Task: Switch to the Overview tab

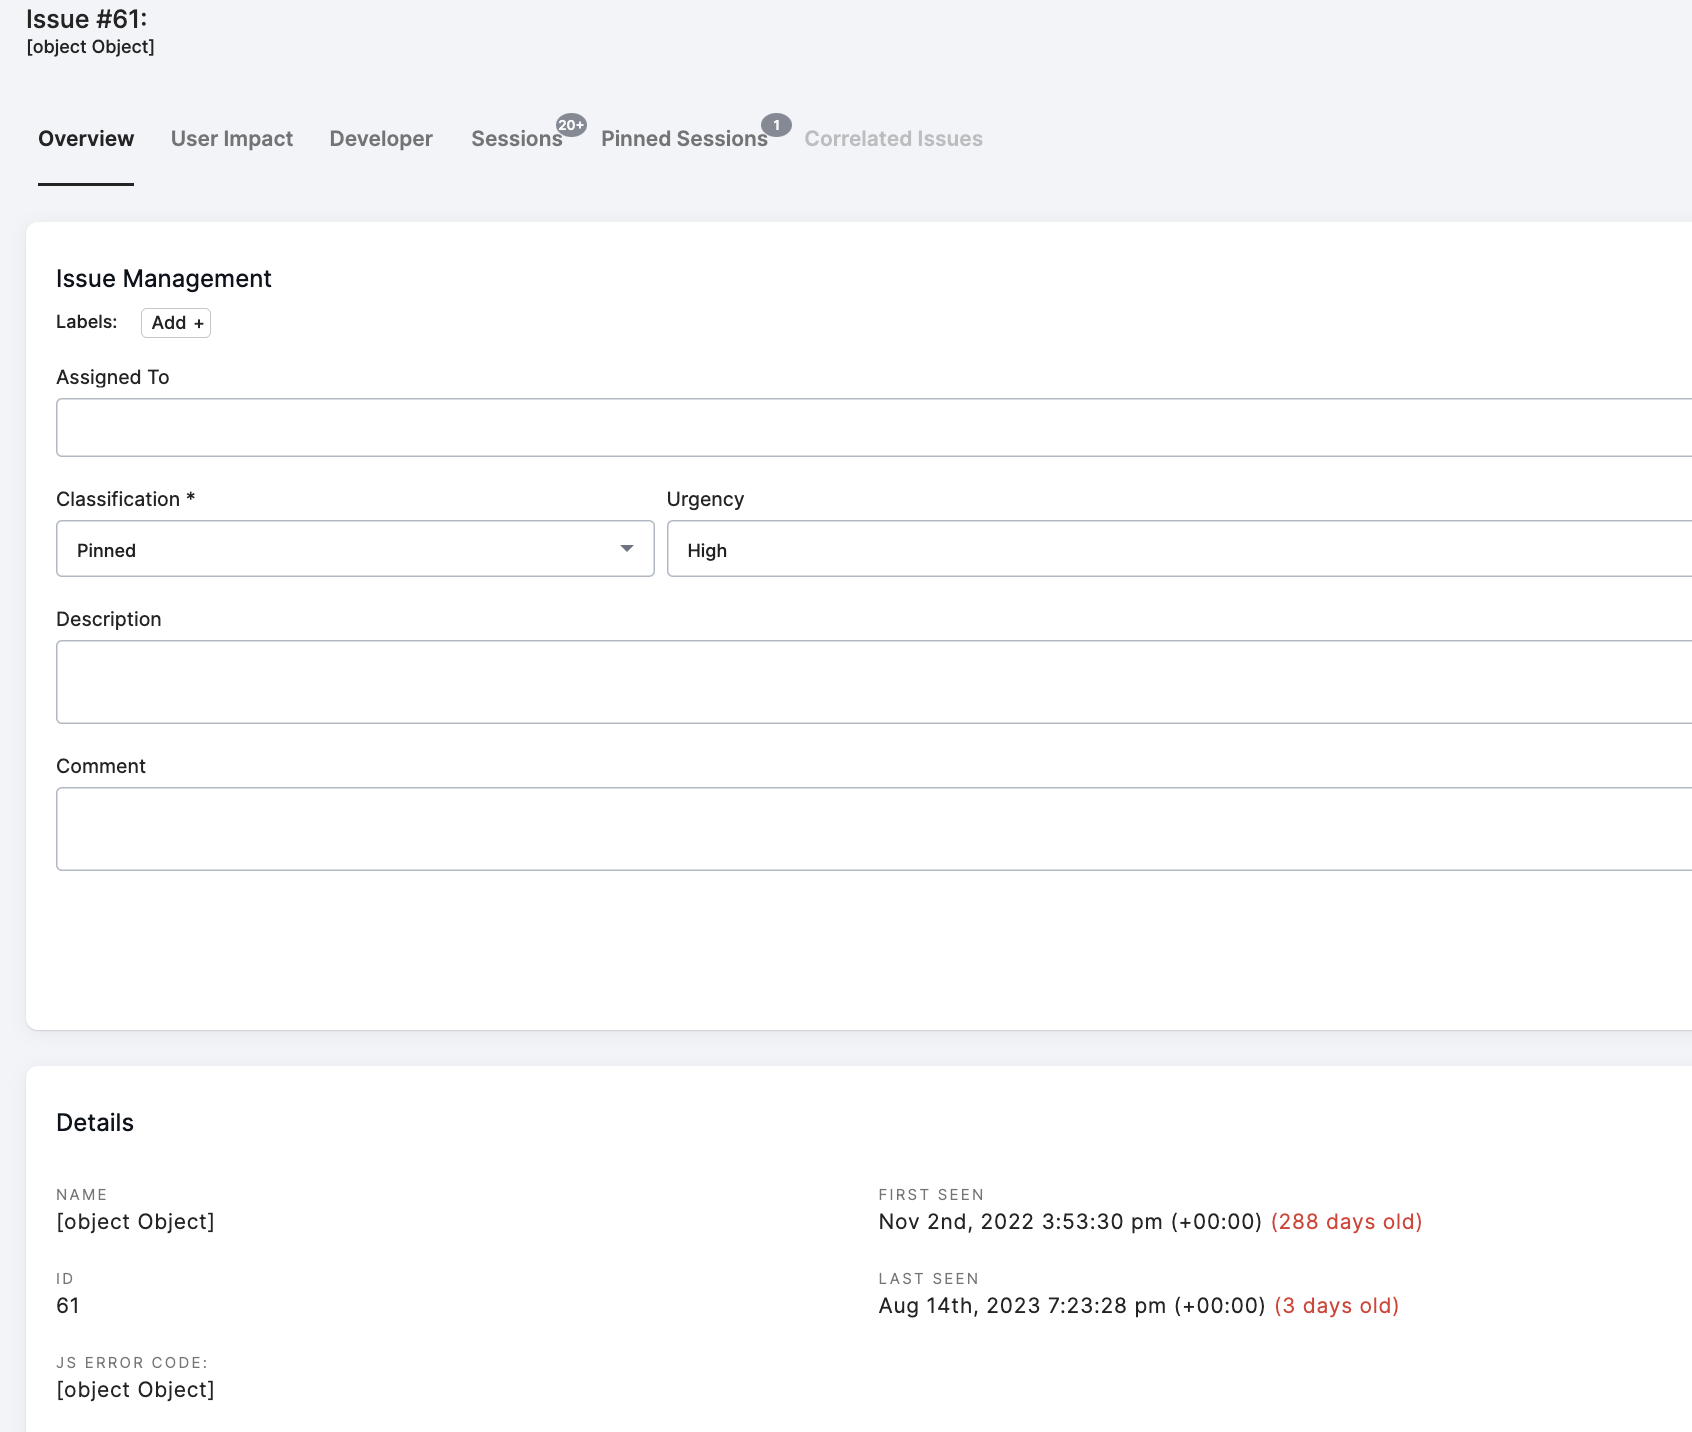Action: tap(86, 139)
